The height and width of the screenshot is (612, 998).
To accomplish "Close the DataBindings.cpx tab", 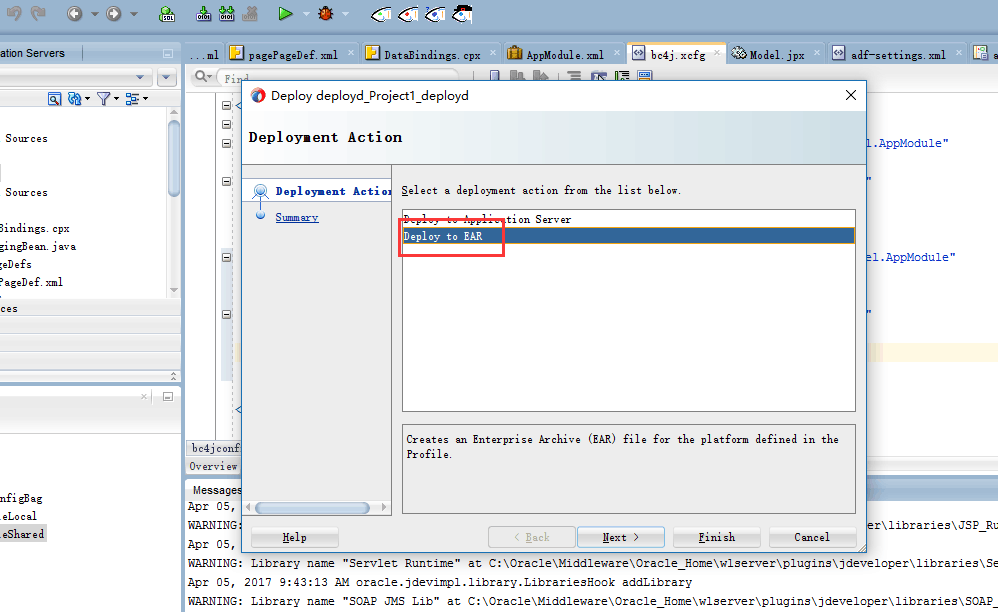I will coord(493,53).
